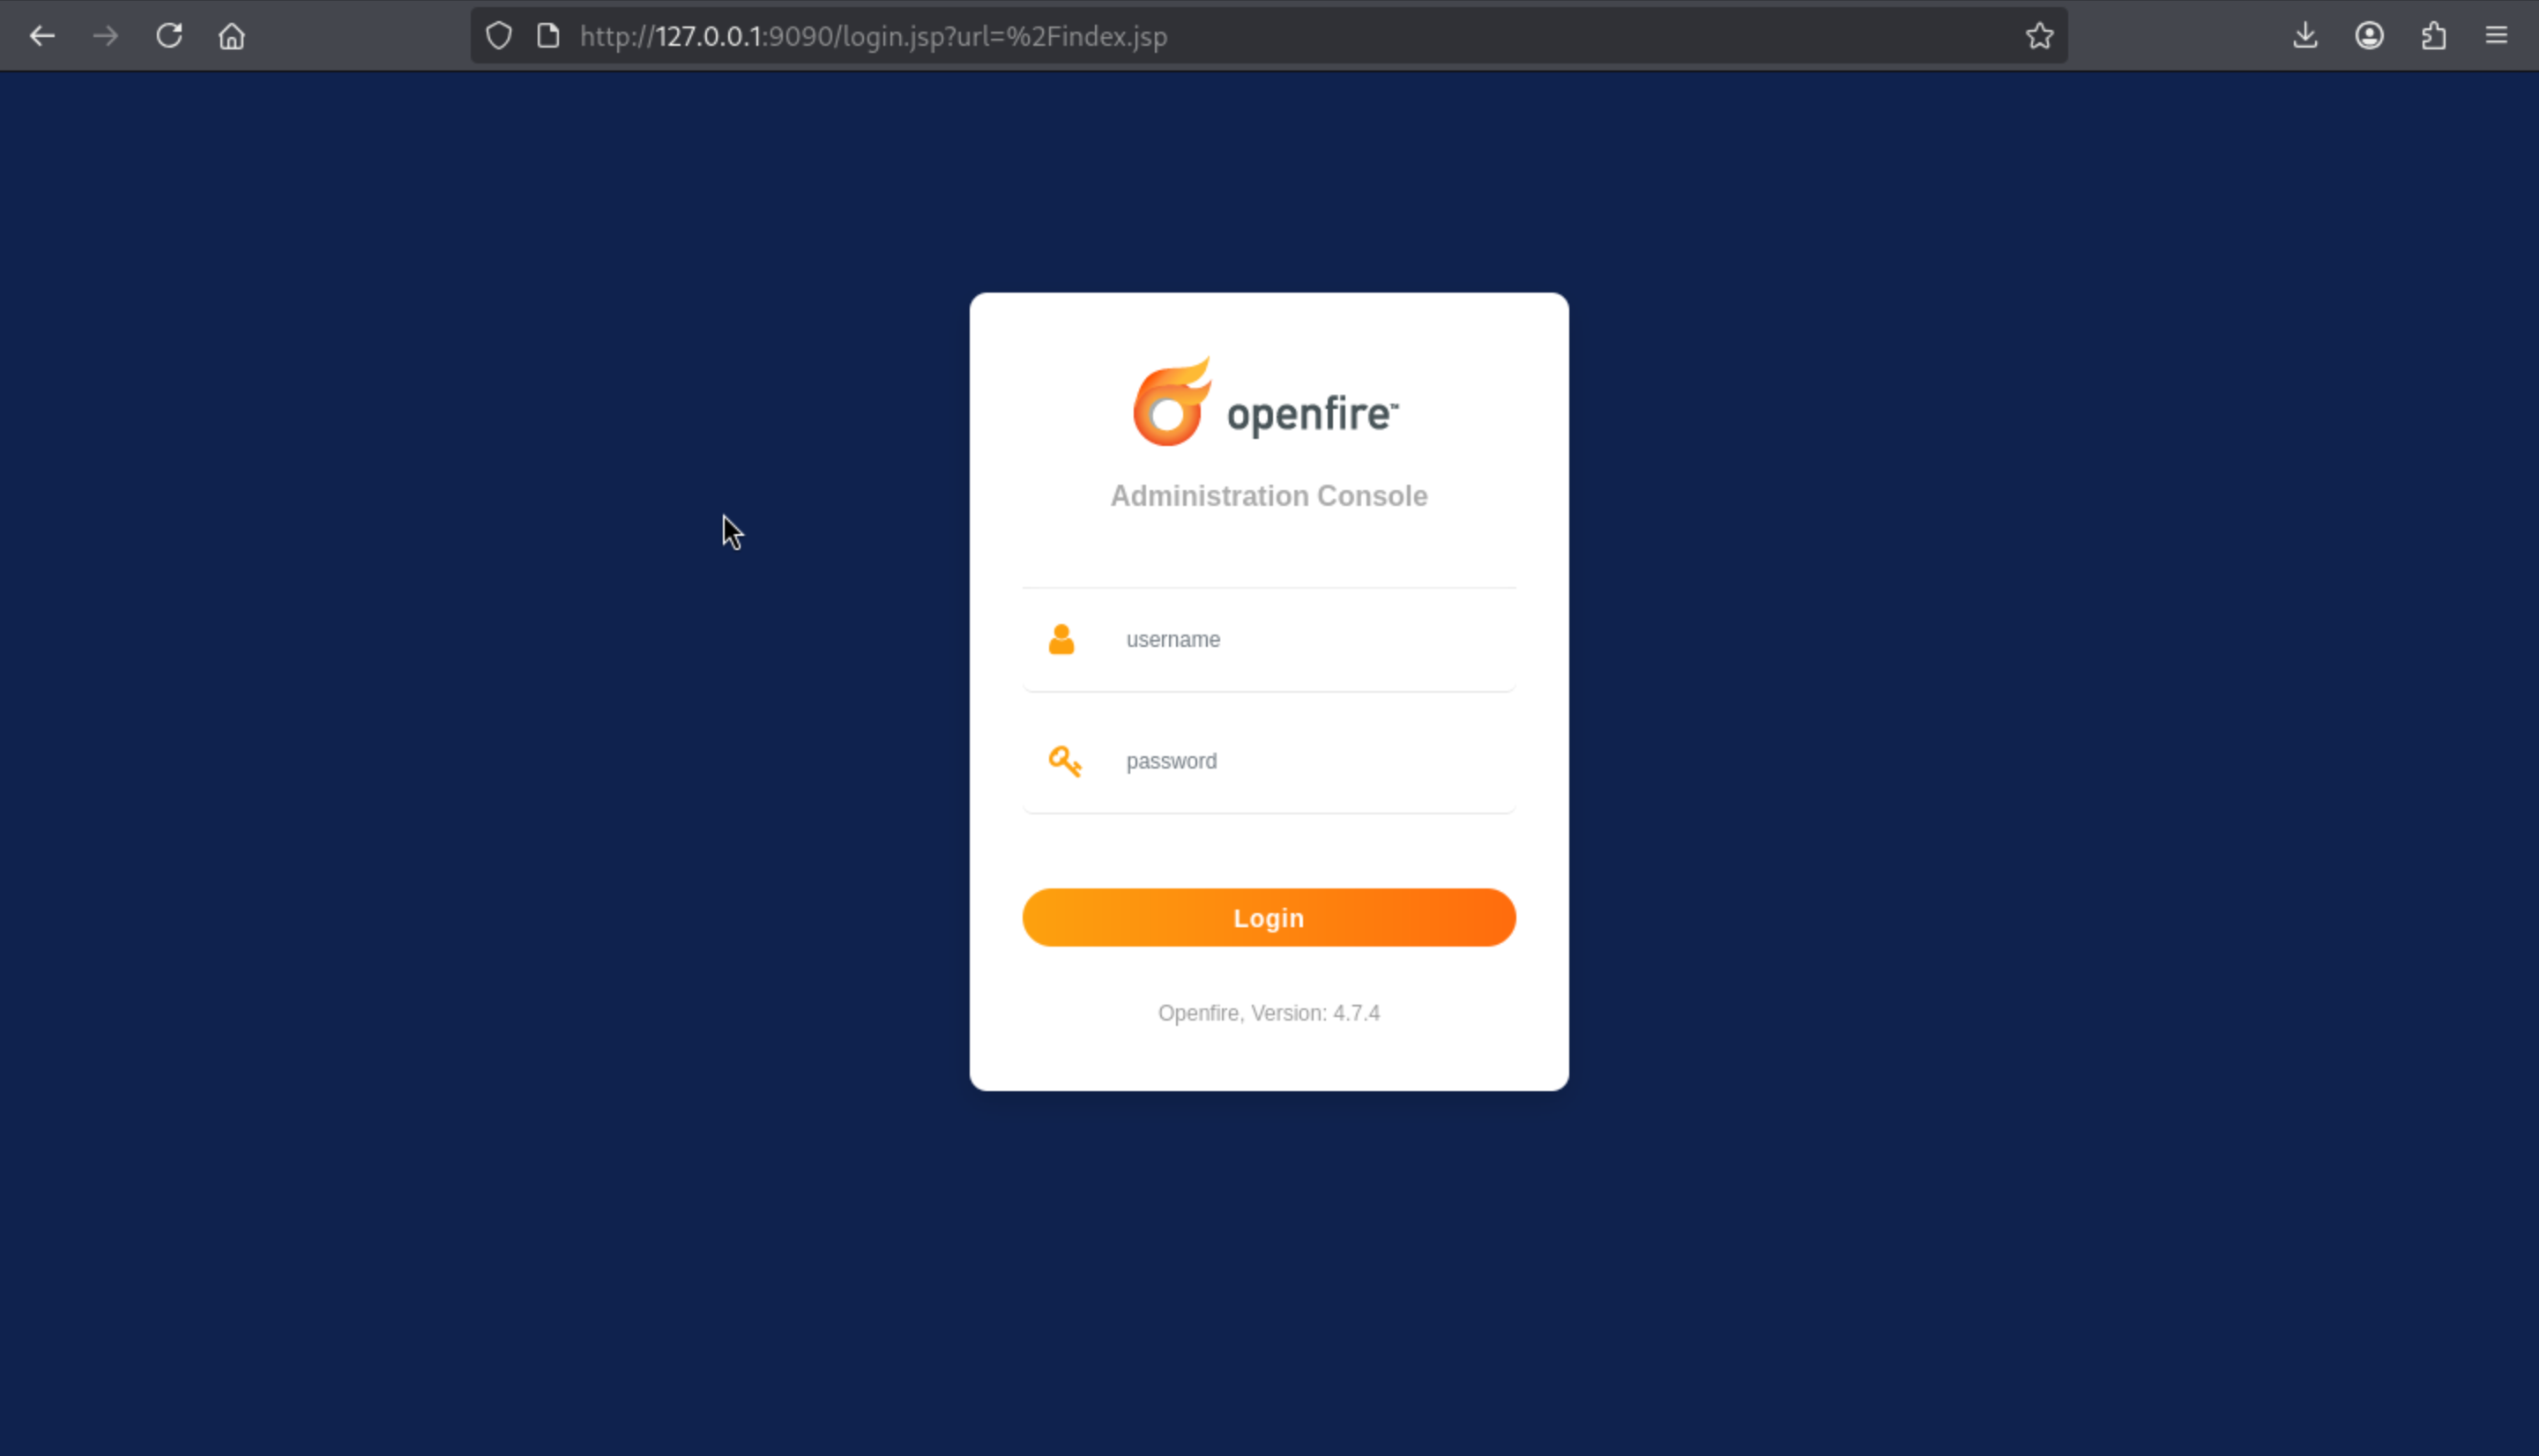Click the orange user silhouette icon
Viewport: 2539px width, 1456px height.
pyautogui.click(x=1061, y=639)
